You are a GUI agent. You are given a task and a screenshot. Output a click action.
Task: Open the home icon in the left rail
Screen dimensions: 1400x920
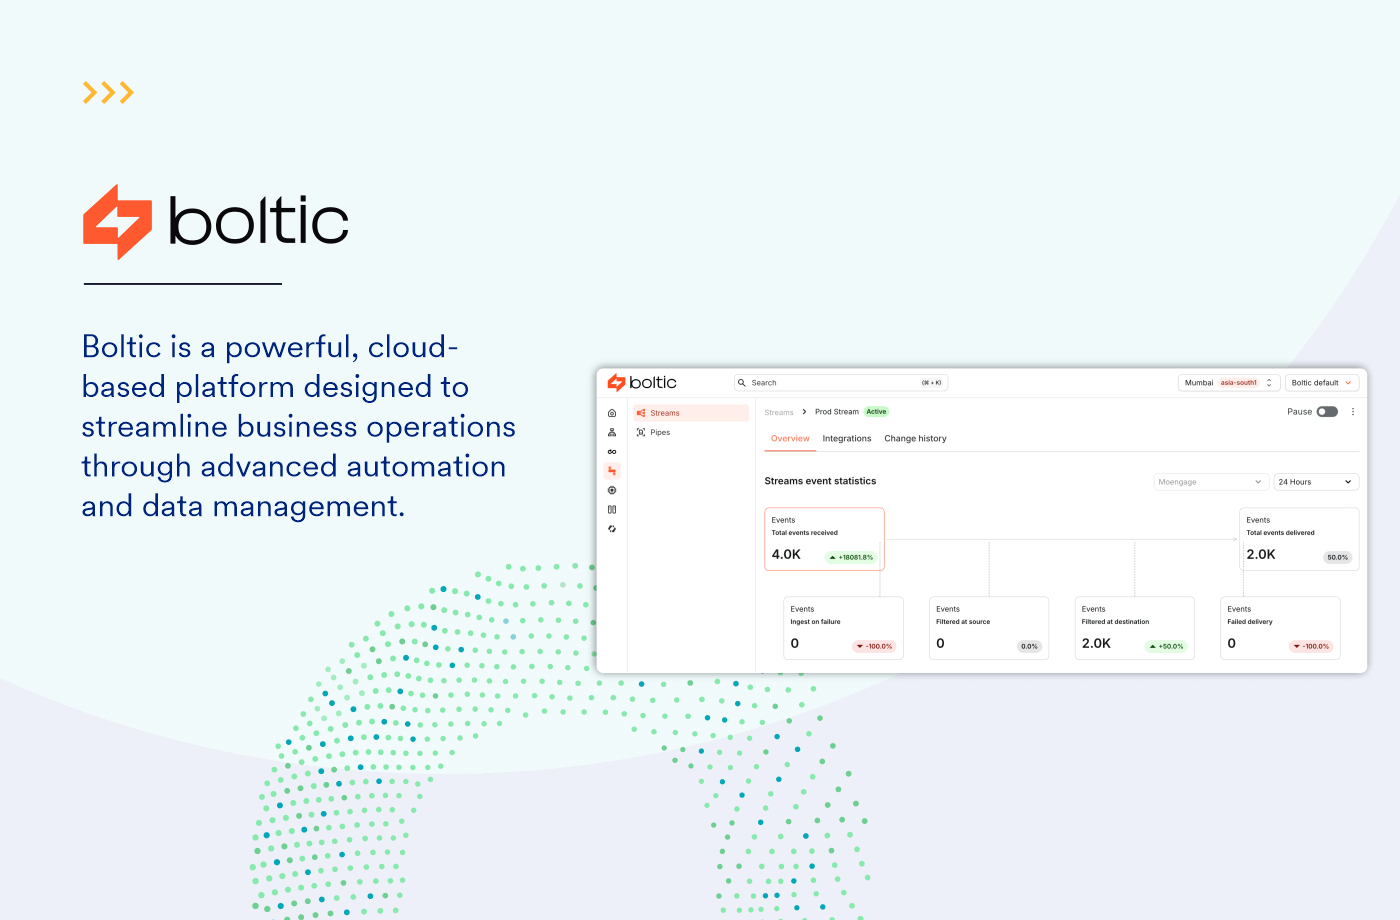[x=612, y=413]
